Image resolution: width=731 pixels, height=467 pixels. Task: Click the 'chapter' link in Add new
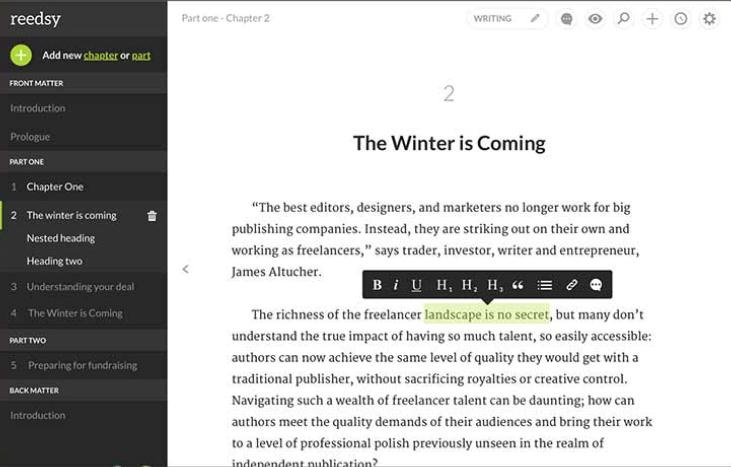101,55
